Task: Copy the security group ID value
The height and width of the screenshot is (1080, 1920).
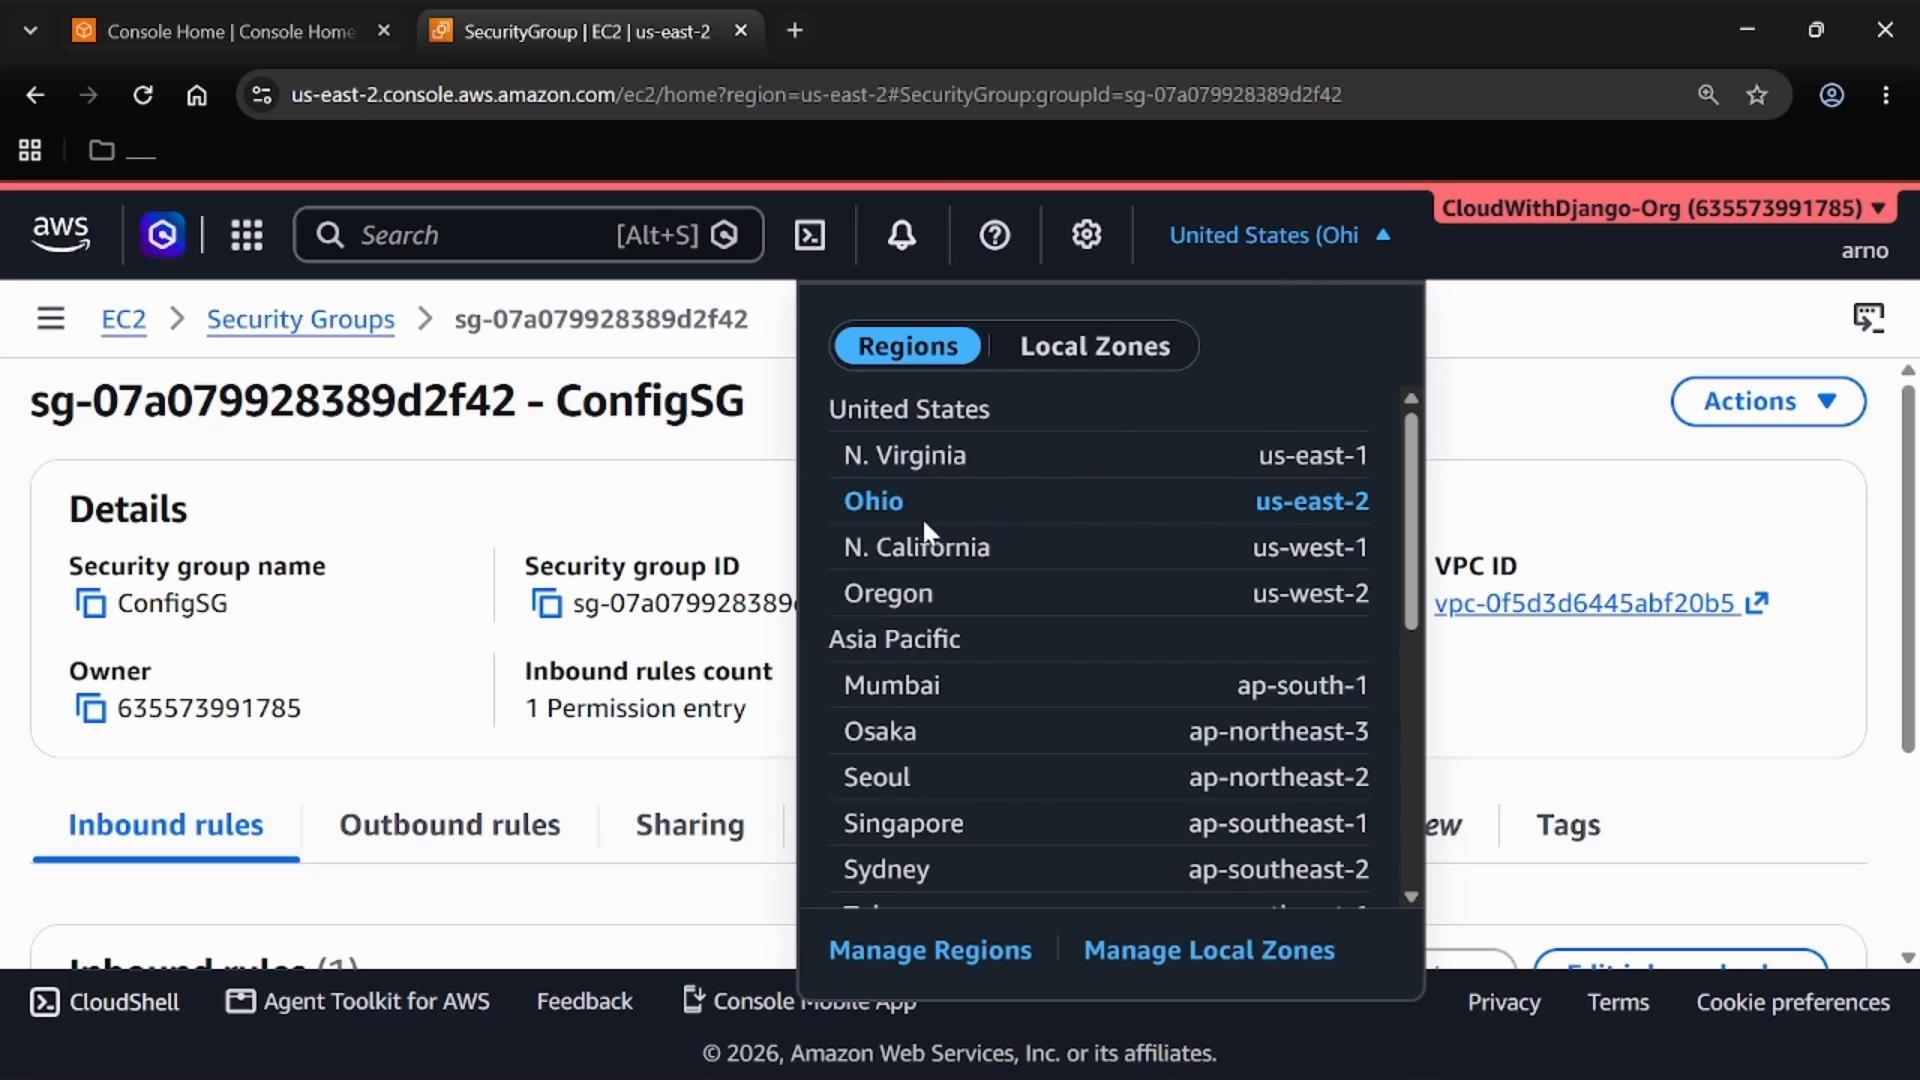Action: [x=547, y=604]
